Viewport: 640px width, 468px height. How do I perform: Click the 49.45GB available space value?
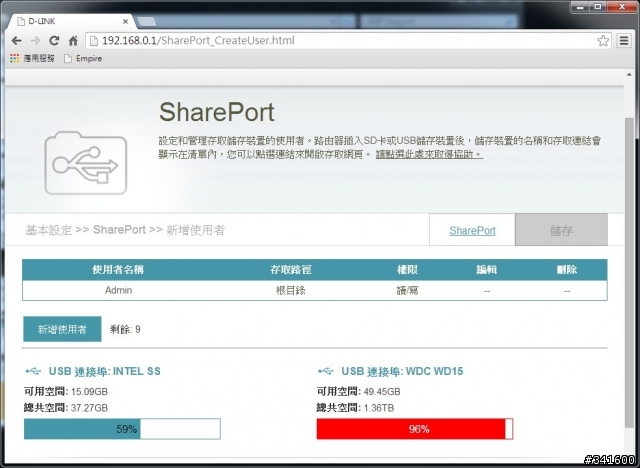(x=382, y=392)
